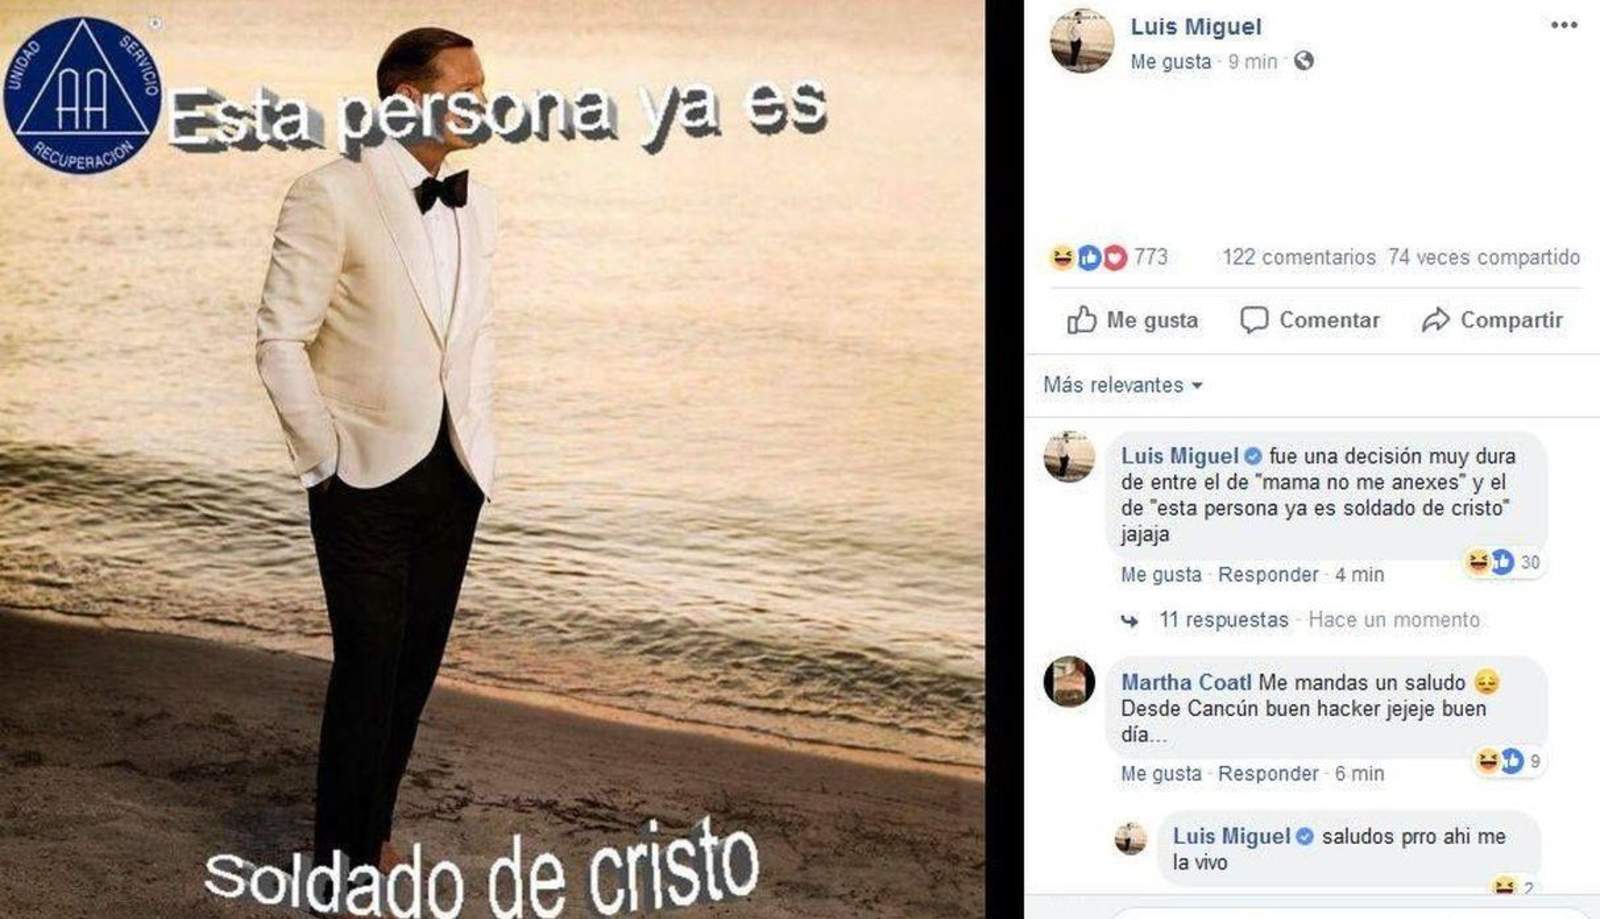View reactions showing 30 on first comment
The height and width of the screenshot is (919, 1600).
click(x=1504, y=562)
